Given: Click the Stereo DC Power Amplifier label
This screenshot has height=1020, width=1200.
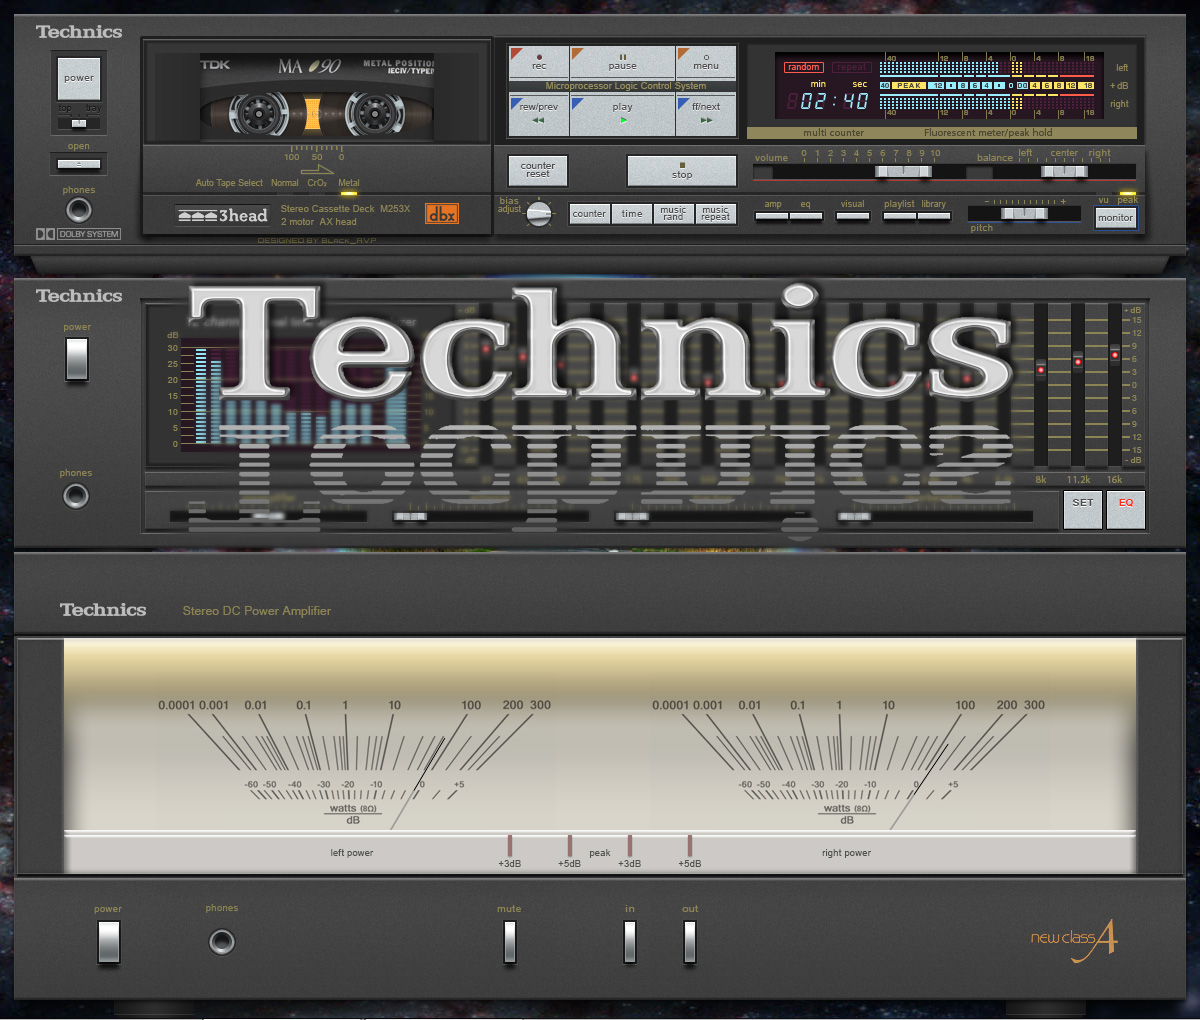Looking at the screenshot, I should tap(257, 611).
